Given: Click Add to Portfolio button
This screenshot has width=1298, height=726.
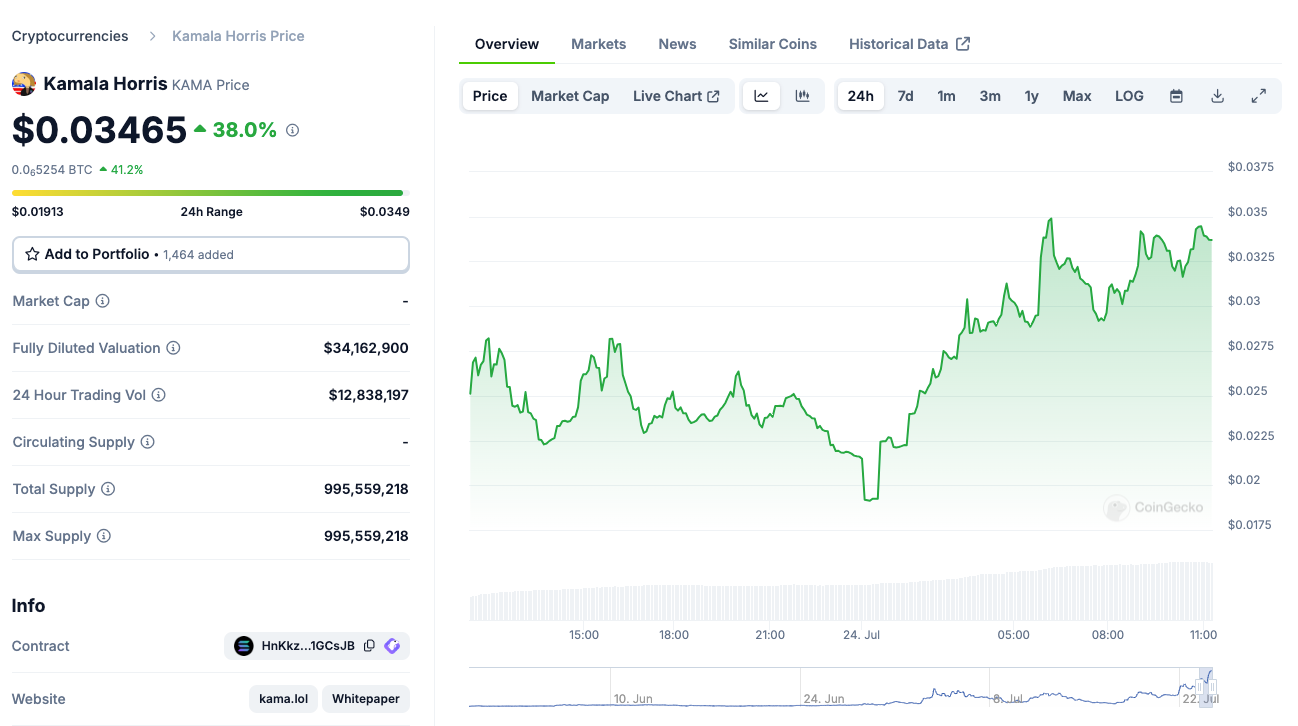Looking at the screenshot, I should [x=211, y=254].
